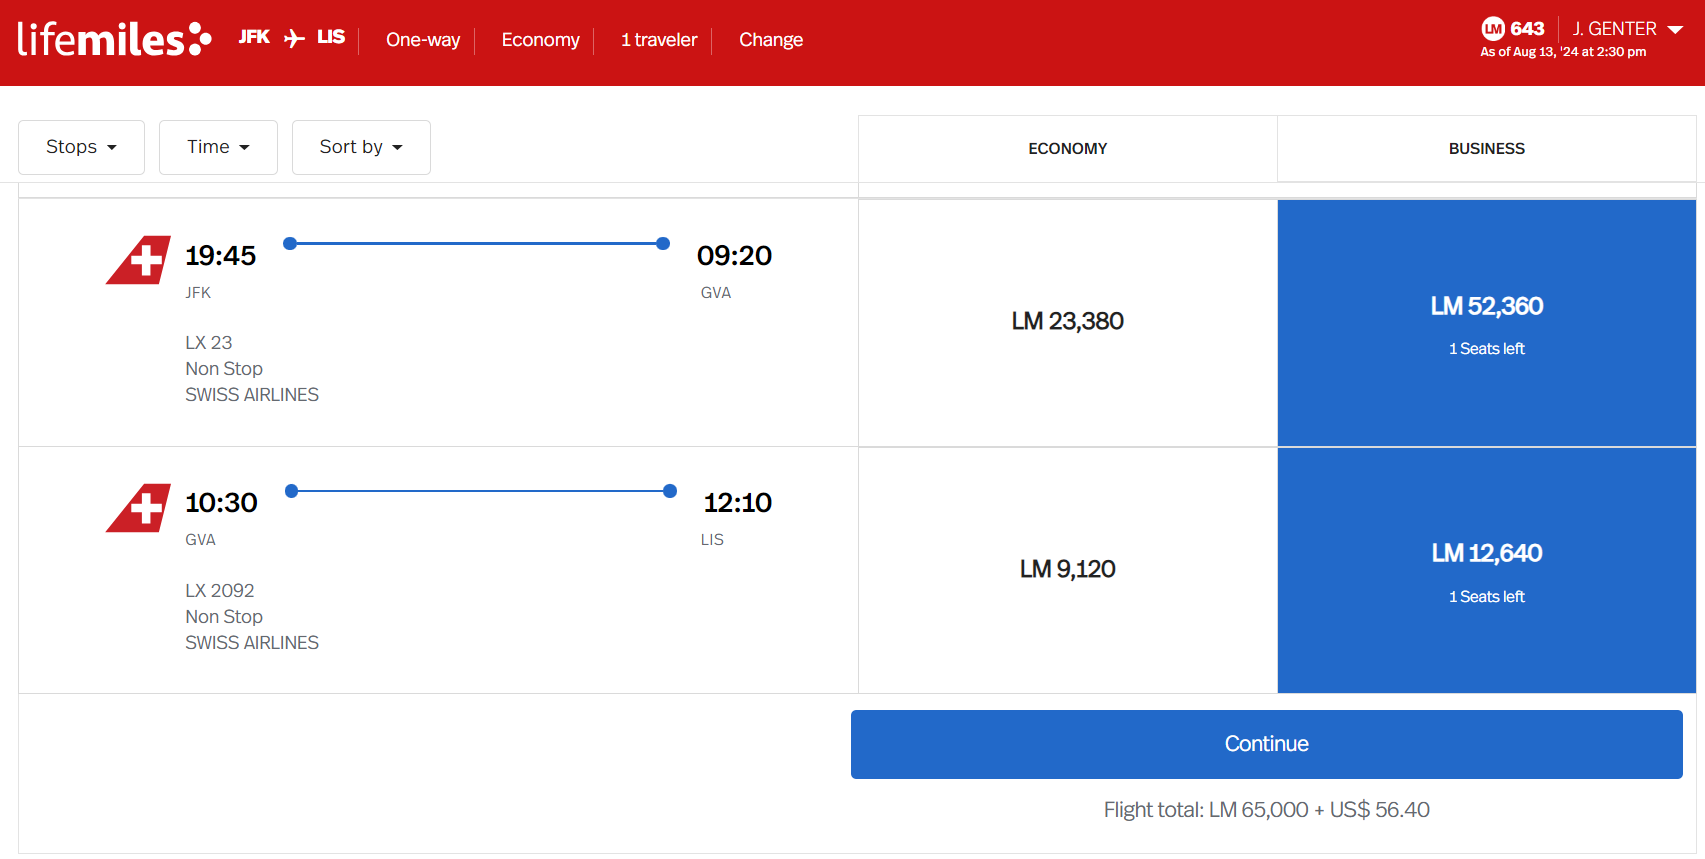Click the Economy cabin in header
The width and height of the screenshot is (1705, 859).
tap(540, 40)
